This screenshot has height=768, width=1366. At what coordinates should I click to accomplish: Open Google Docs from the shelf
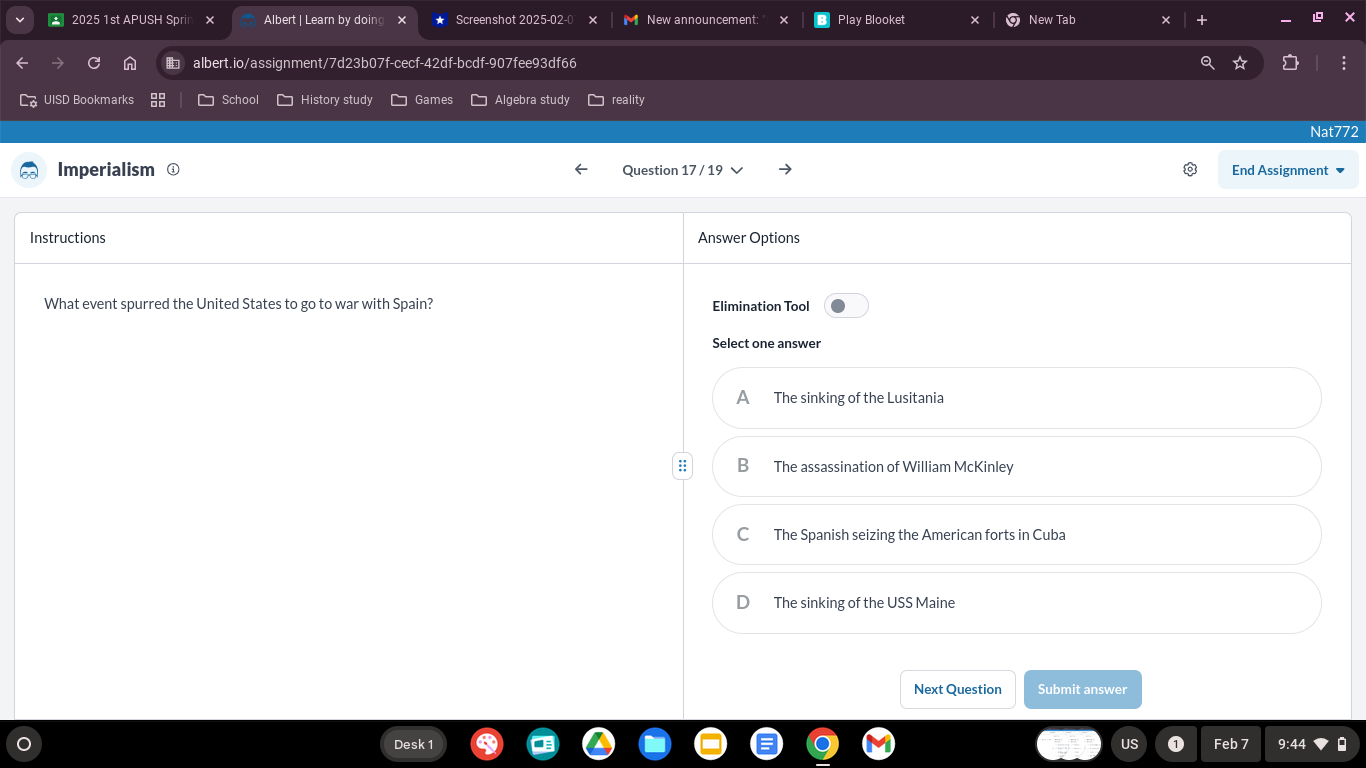767,744
